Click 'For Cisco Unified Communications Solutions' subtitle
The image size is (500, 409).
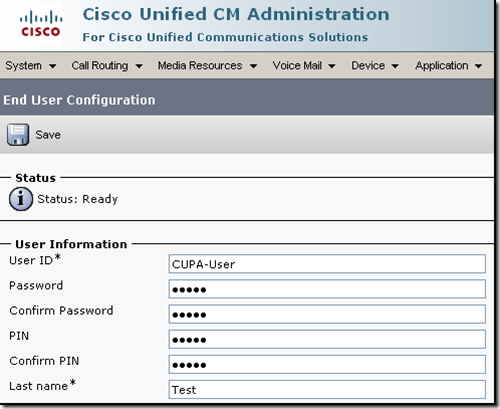click(225, 37)
